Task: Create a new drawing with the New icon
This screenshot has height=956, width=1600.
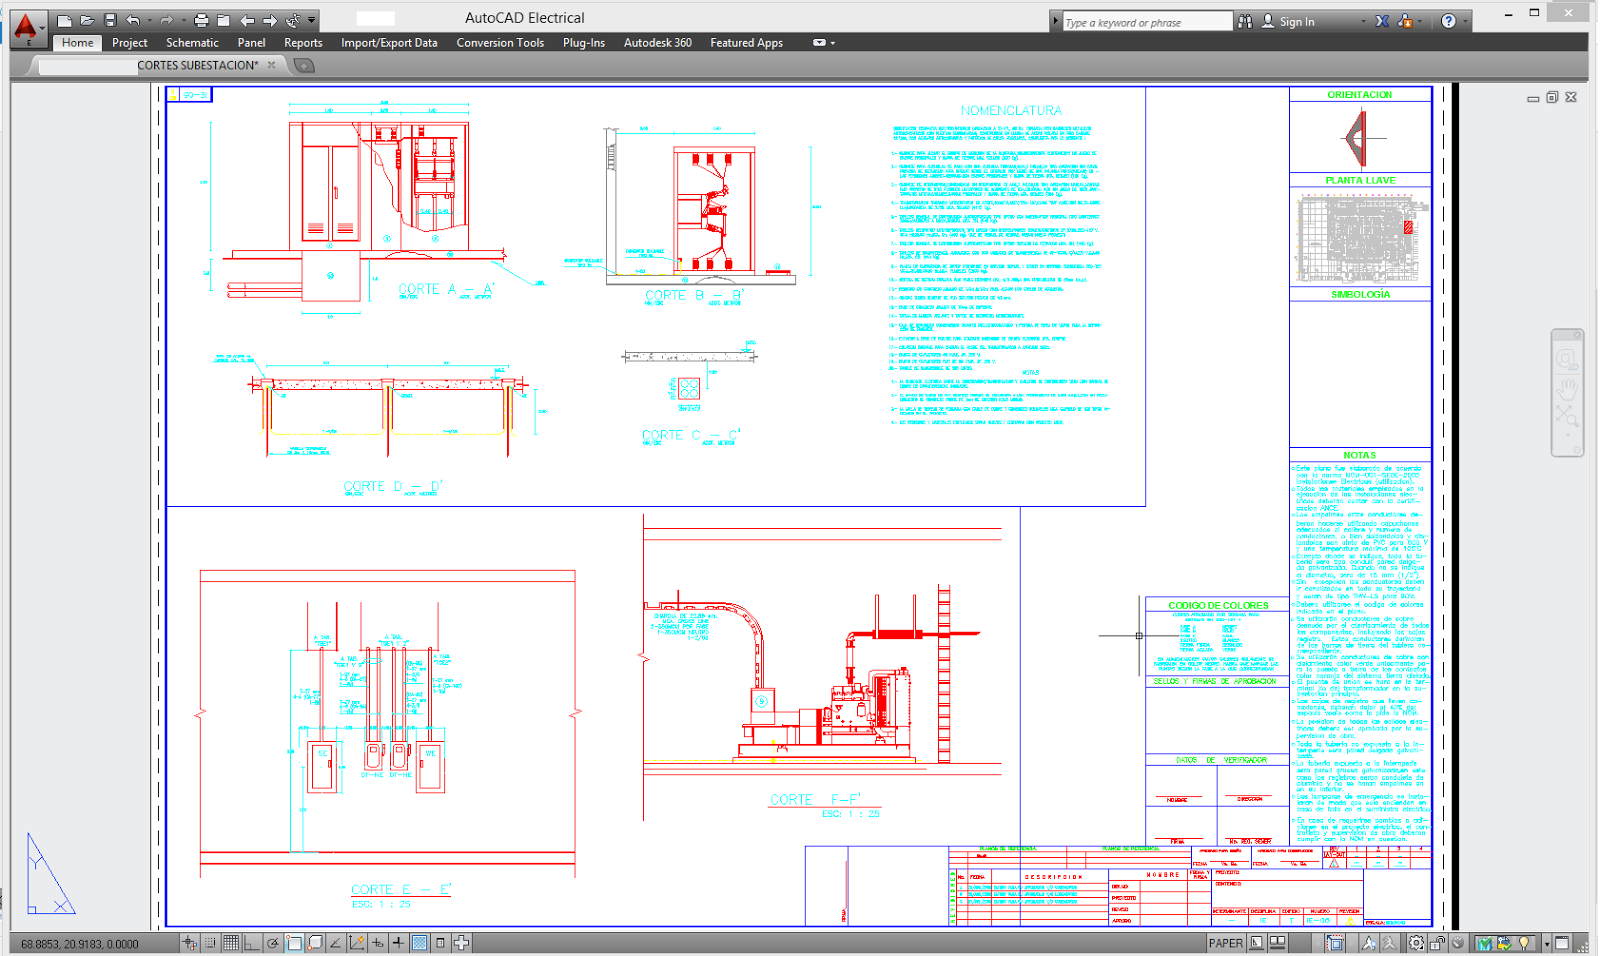Action: point(64,19)
